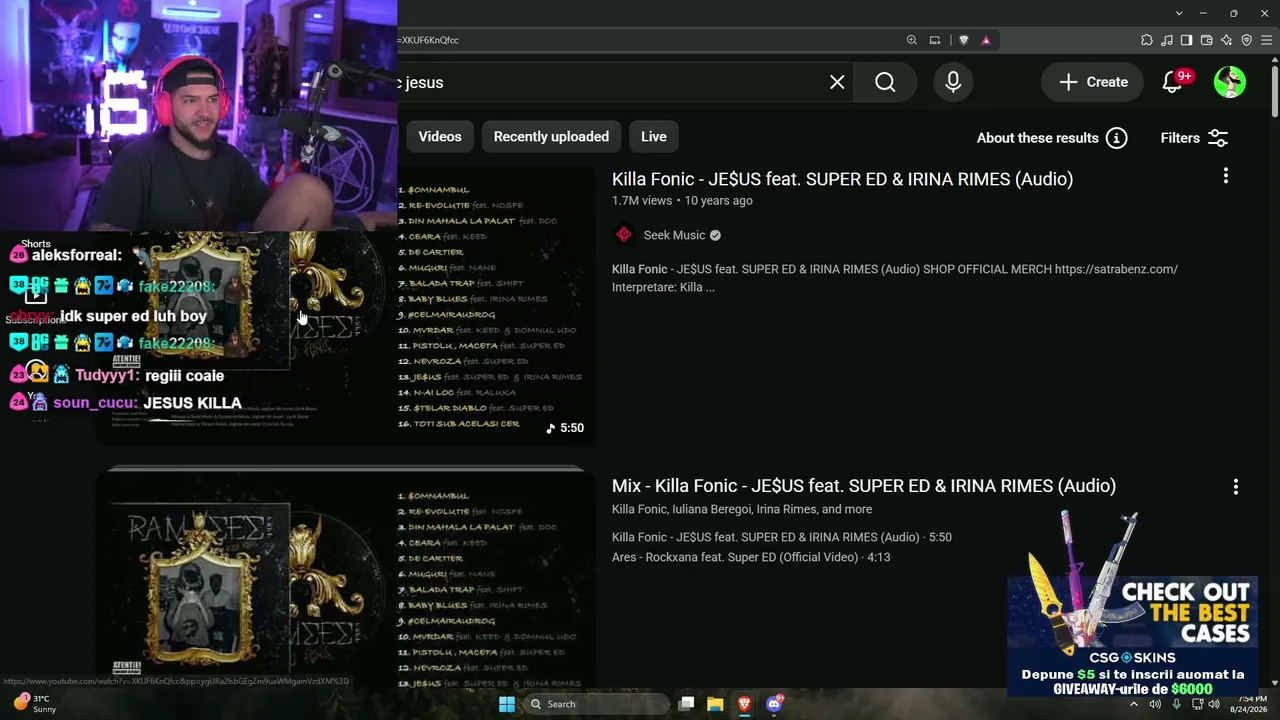
Task: Click the Windows taskbar Search box
Action: click(x=596, y=704)
